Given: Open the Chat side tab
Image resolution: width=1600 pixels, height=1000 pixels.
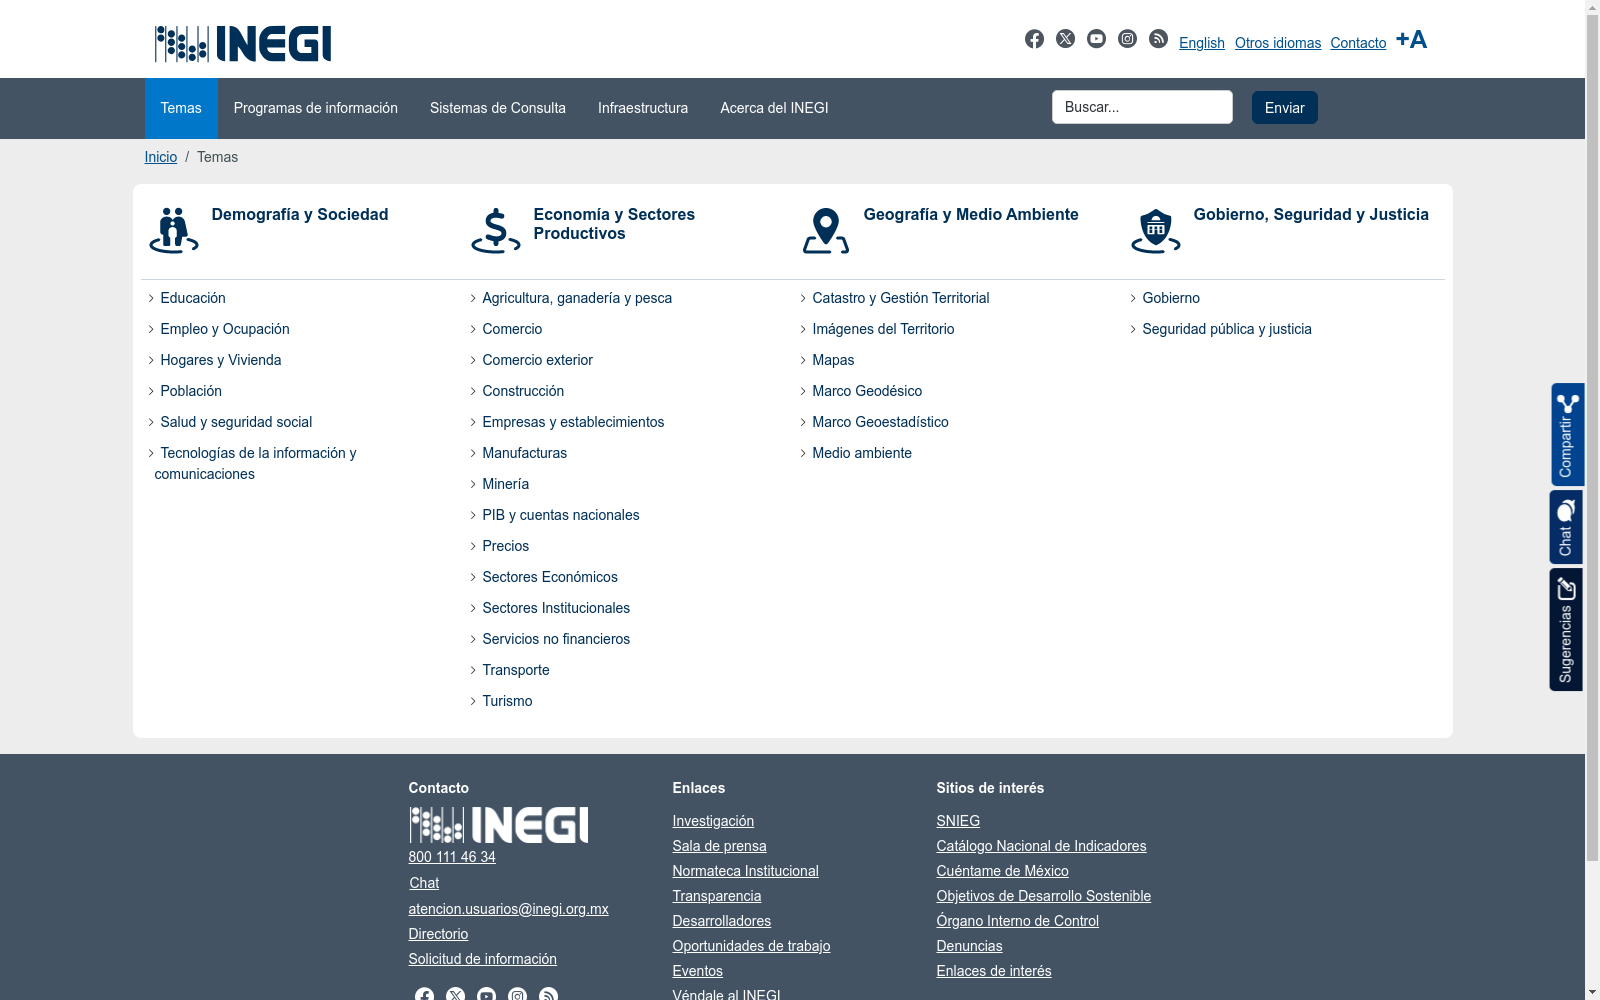Looking at the screenshot, I should [1567, 527].
